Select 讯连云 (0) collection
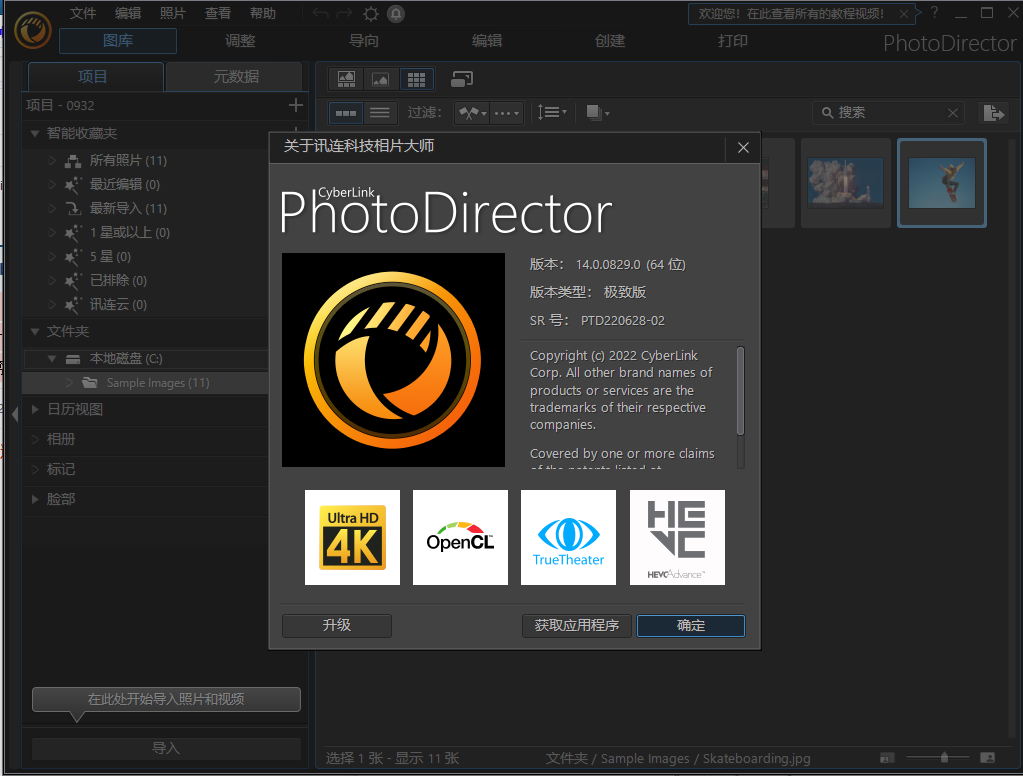Viewport: 1023px width, 776px height. tap(118, 305)
